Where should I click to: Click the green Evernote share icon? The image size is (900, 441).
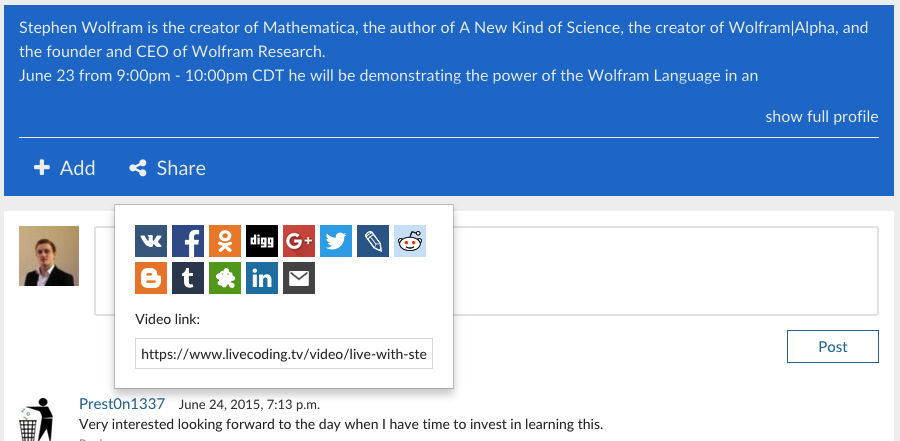point(225,278)
